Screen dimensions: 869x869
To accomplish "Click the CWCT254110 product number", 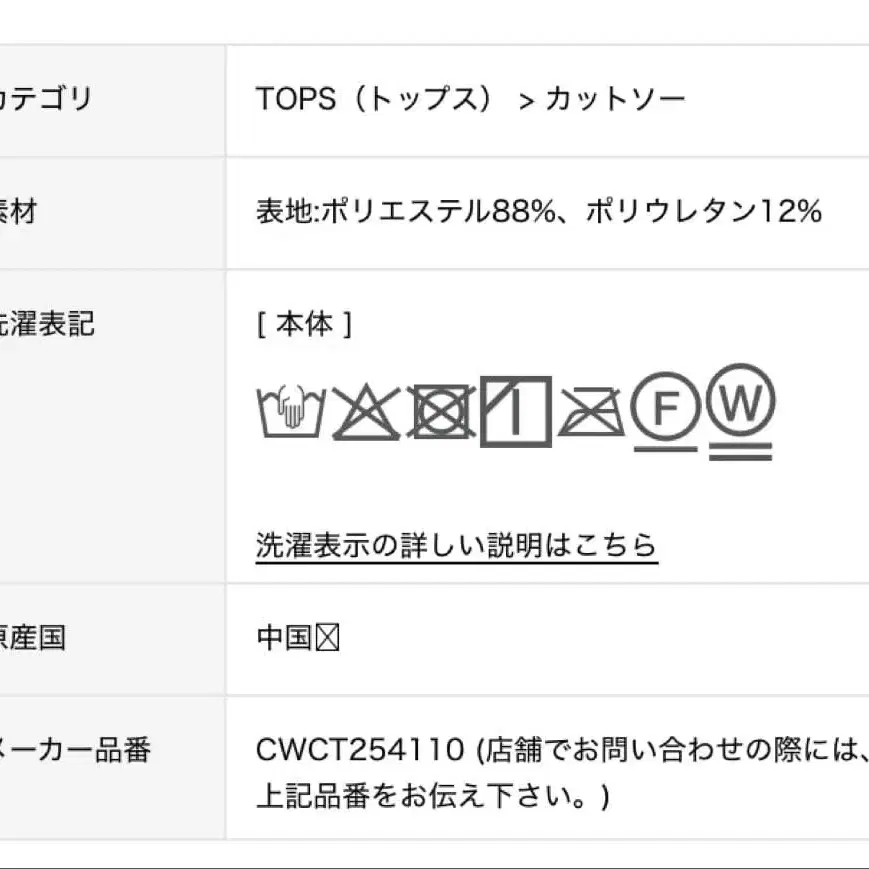I will [360, 750].
